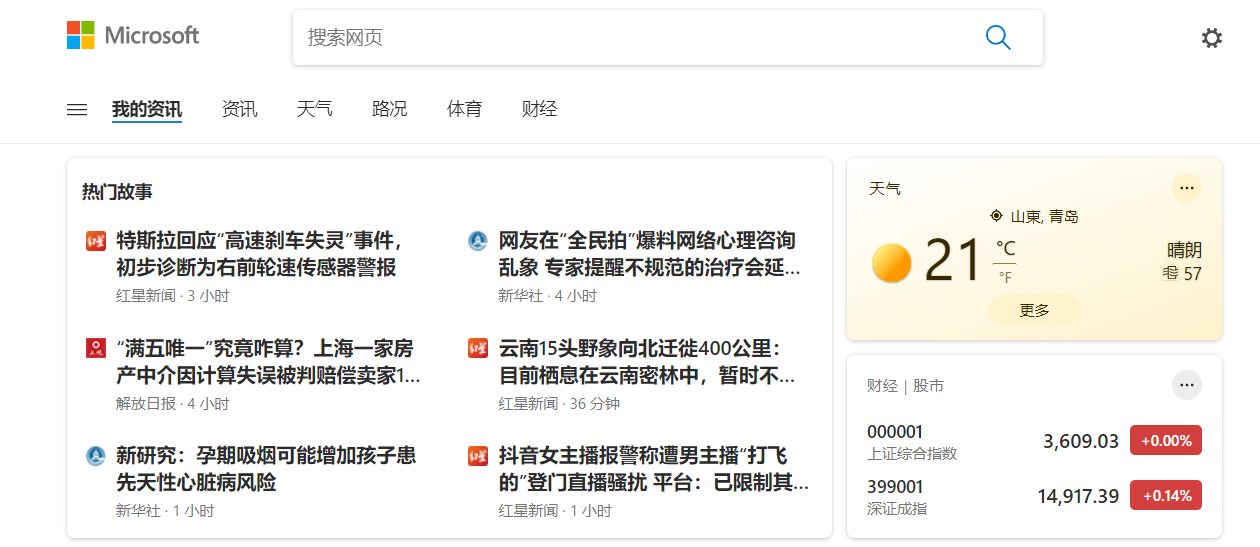Screen dimensions: 1260x547
Task: Open the hamburger navigation menu
Action: pos(77,110)
